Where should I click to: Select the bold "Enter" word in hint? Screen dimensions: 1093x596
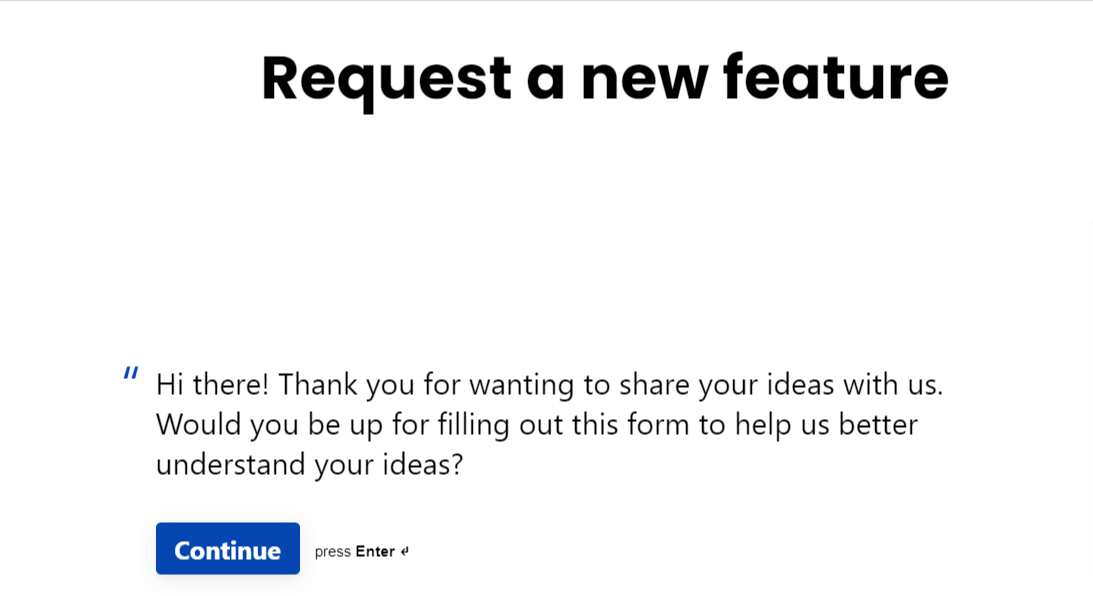(375, 552)
